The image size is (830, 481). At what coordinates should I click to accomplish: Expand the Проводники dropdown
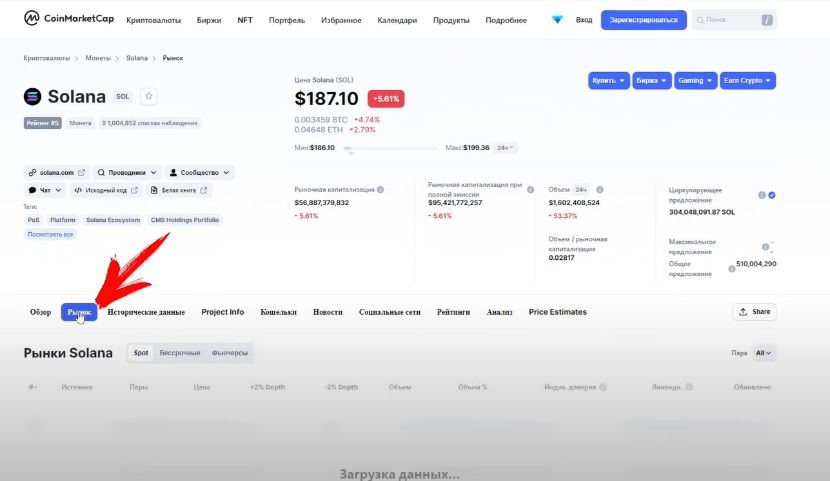tap(127, 173)
